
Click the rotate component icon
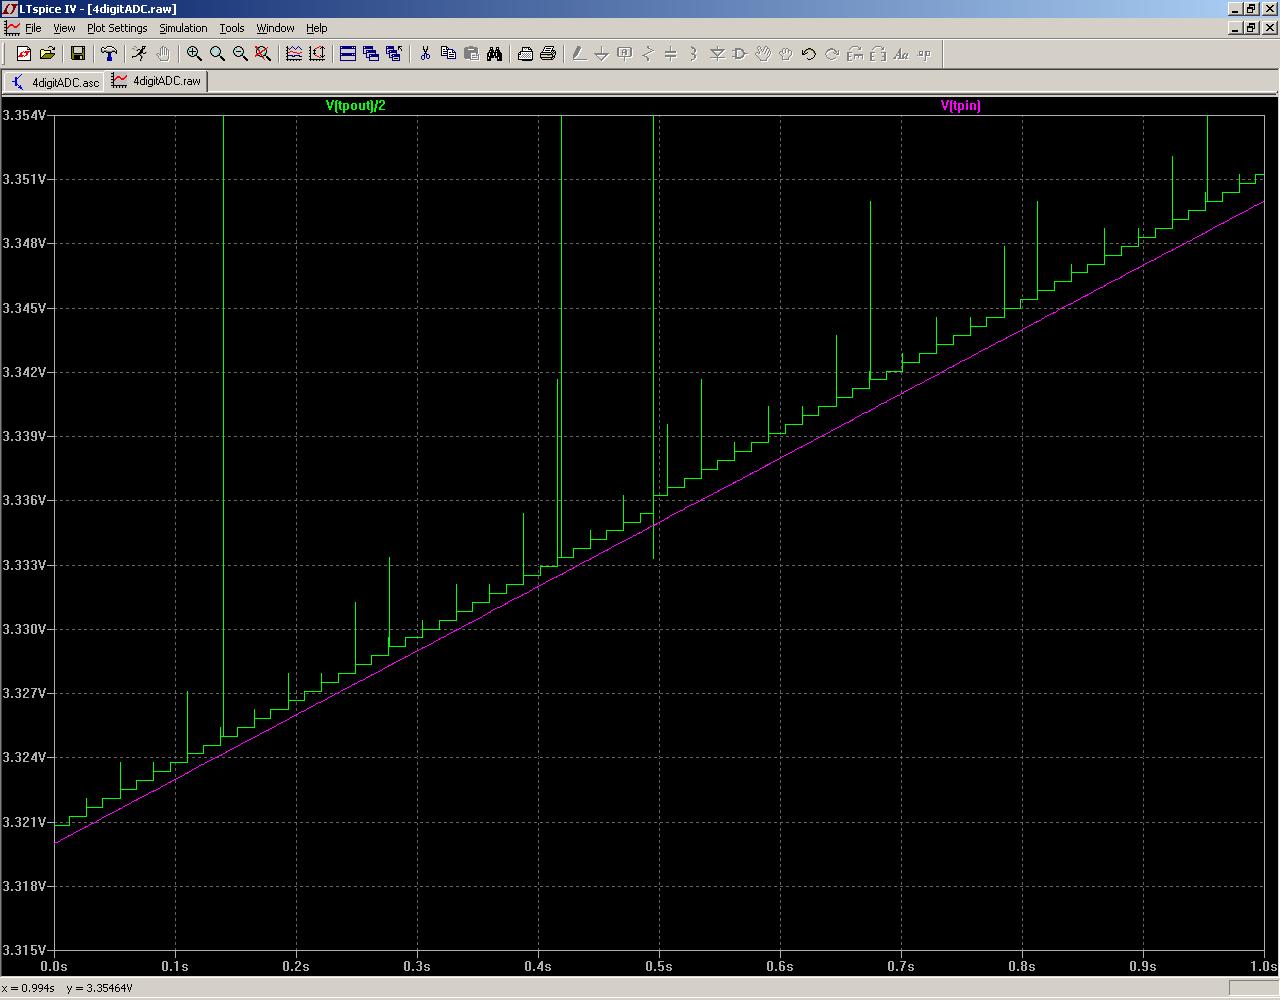[x=855, y=54]
